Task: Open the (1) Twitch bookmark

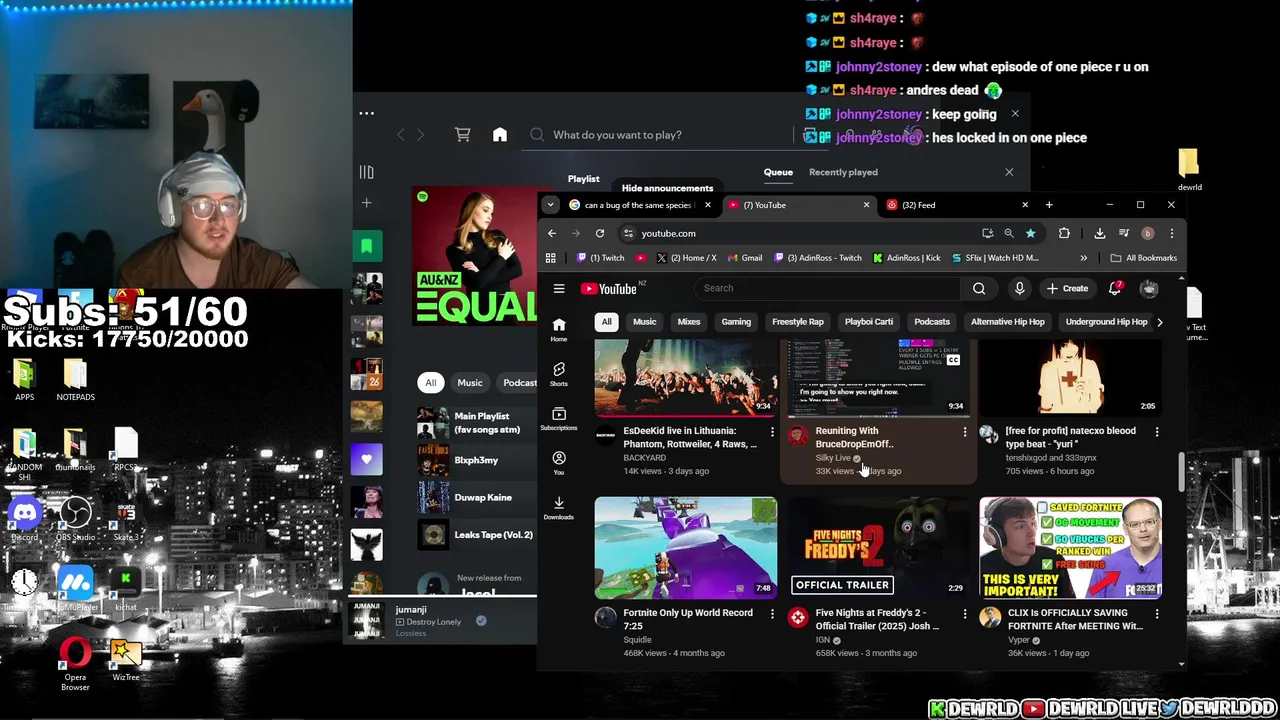Action: (600, 258)
